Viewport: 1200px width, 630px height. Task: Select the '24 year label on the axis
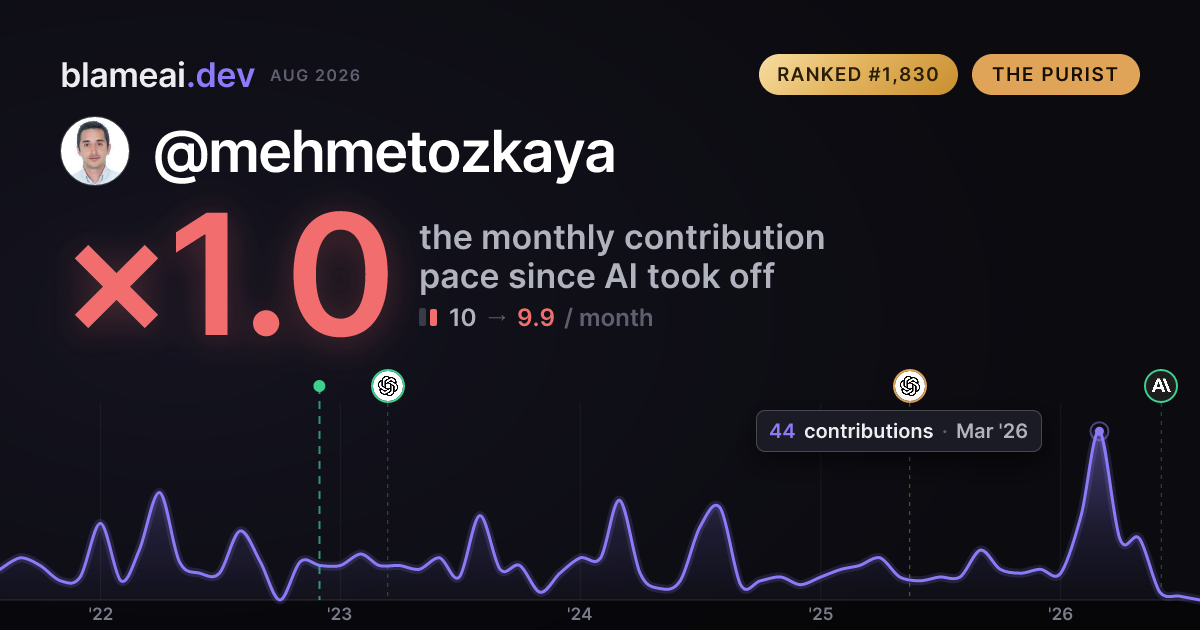[580, 614]
